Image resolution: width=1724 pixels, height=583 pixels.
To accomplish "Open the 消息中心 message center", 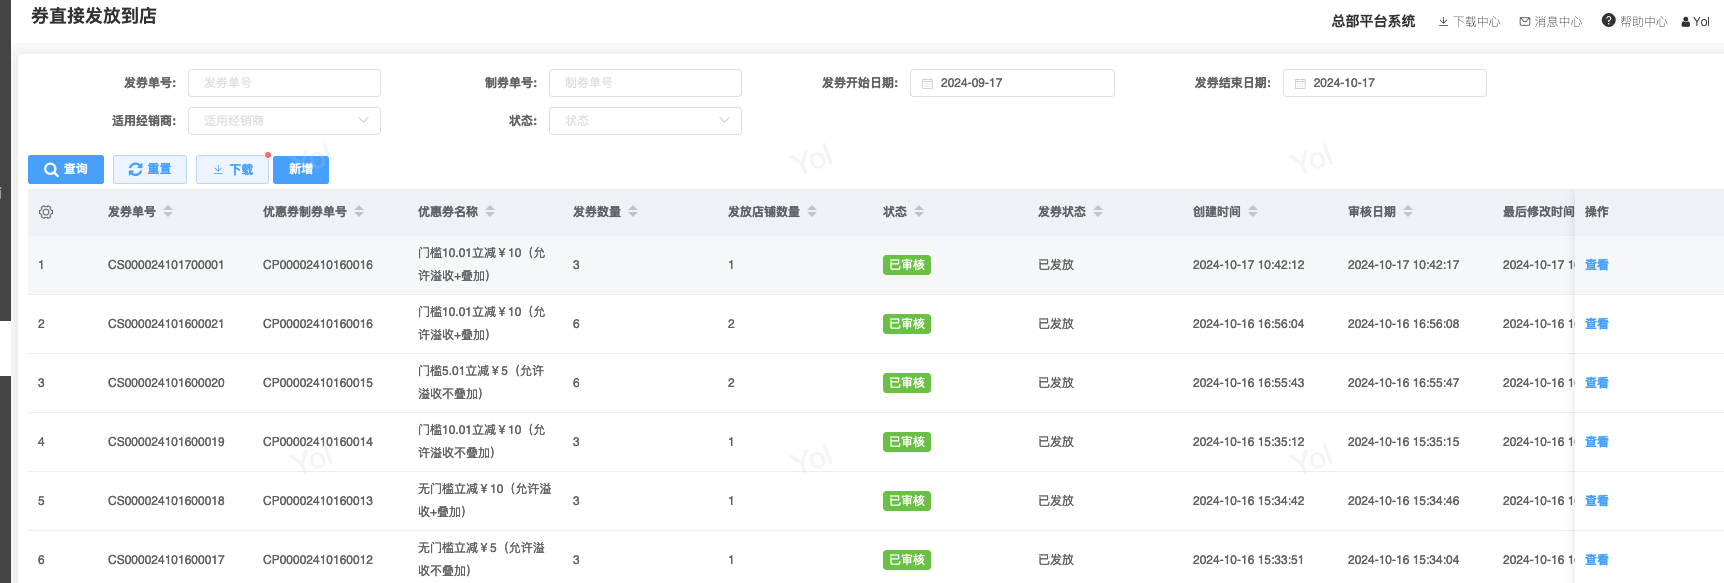I will coord(1550,22).
